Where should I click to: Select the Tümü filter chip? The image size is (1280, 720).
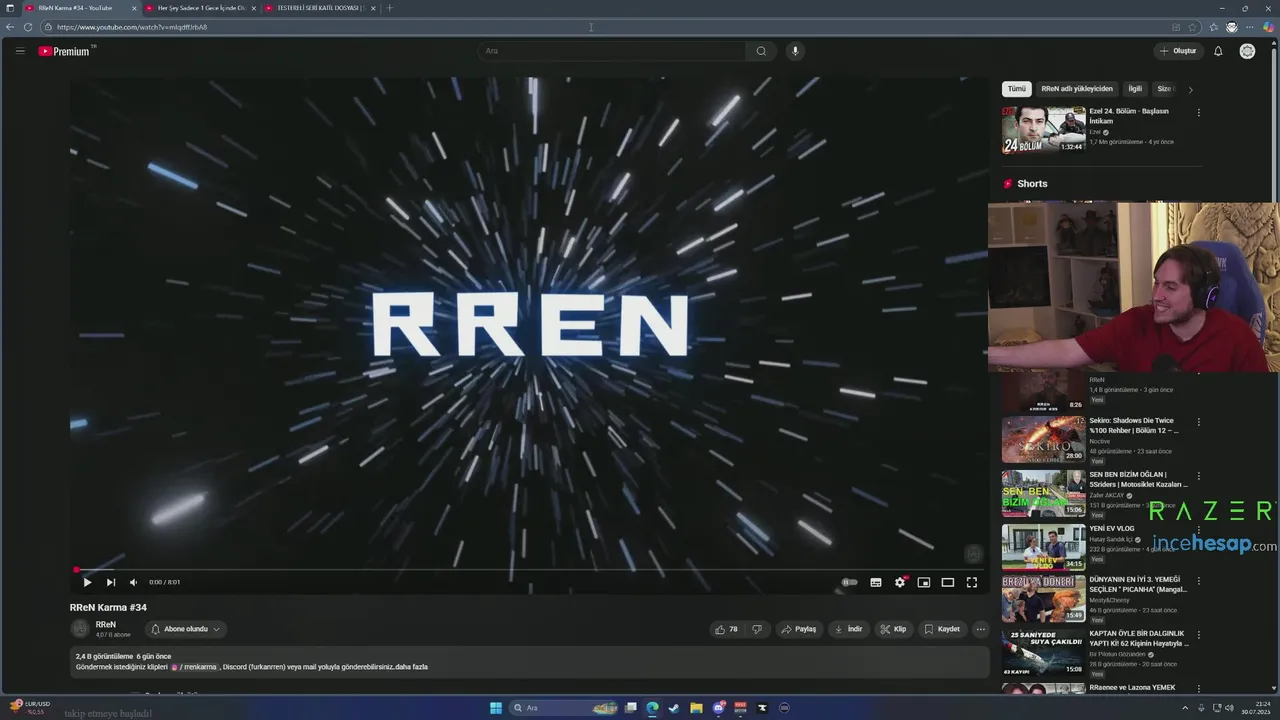tap(1016, 89)
